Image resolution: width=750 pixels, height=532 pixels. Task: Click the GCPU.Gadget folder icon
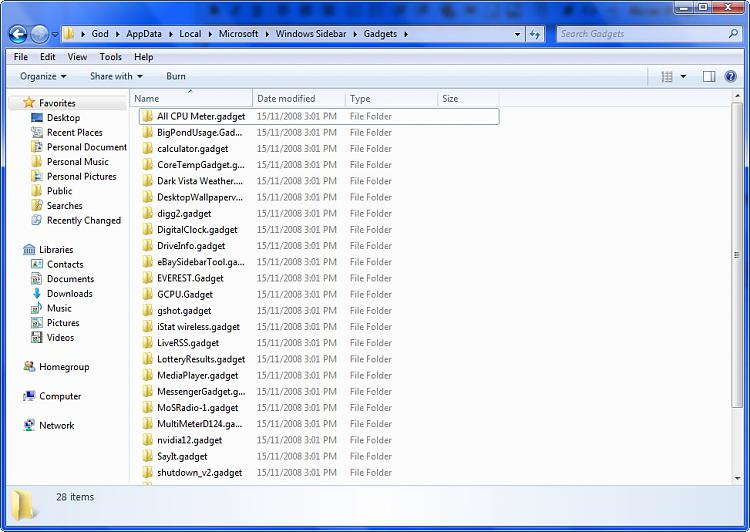click(148, 294)
